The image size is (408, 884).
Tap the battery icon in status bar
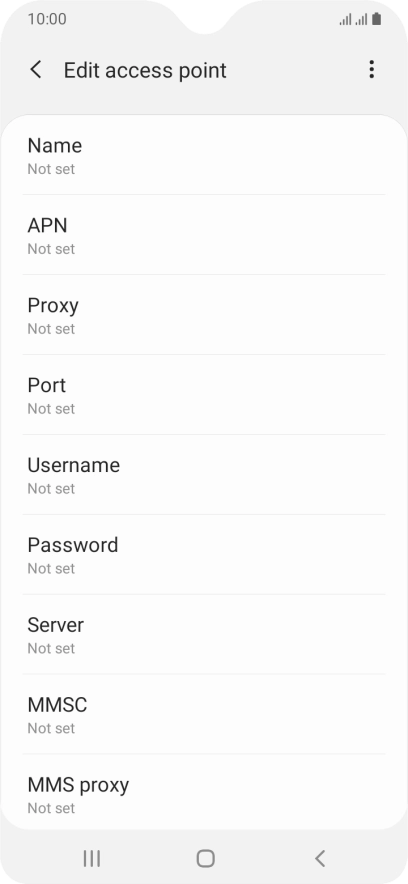pos(376,19)
